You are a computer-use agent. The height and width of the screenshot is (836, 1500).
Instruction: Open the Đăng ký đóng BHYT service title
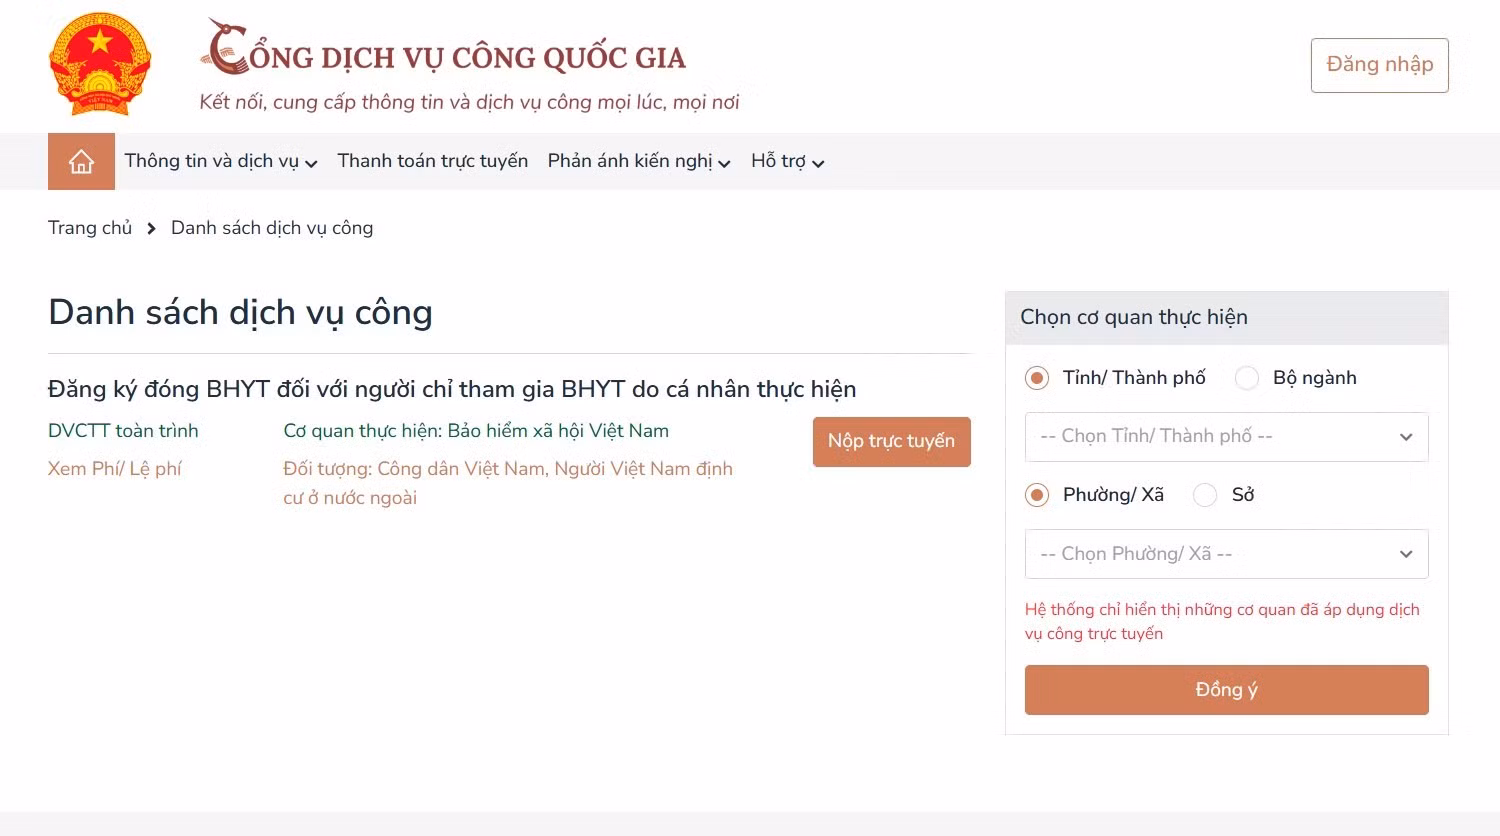click(452, 389)
